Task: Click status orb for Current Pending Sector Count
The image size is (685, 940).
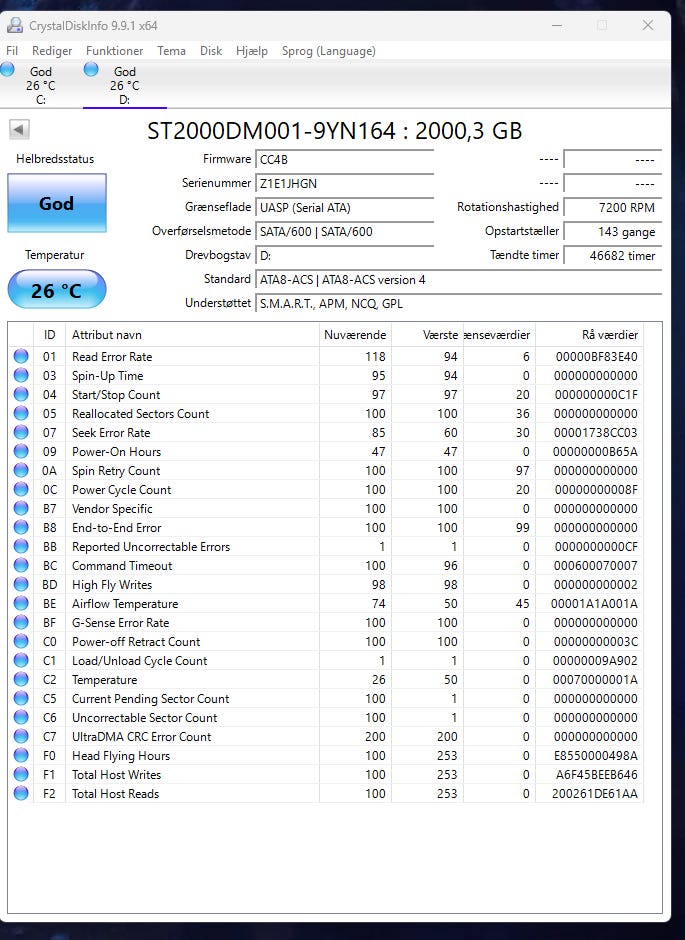Action: (21, 698)
